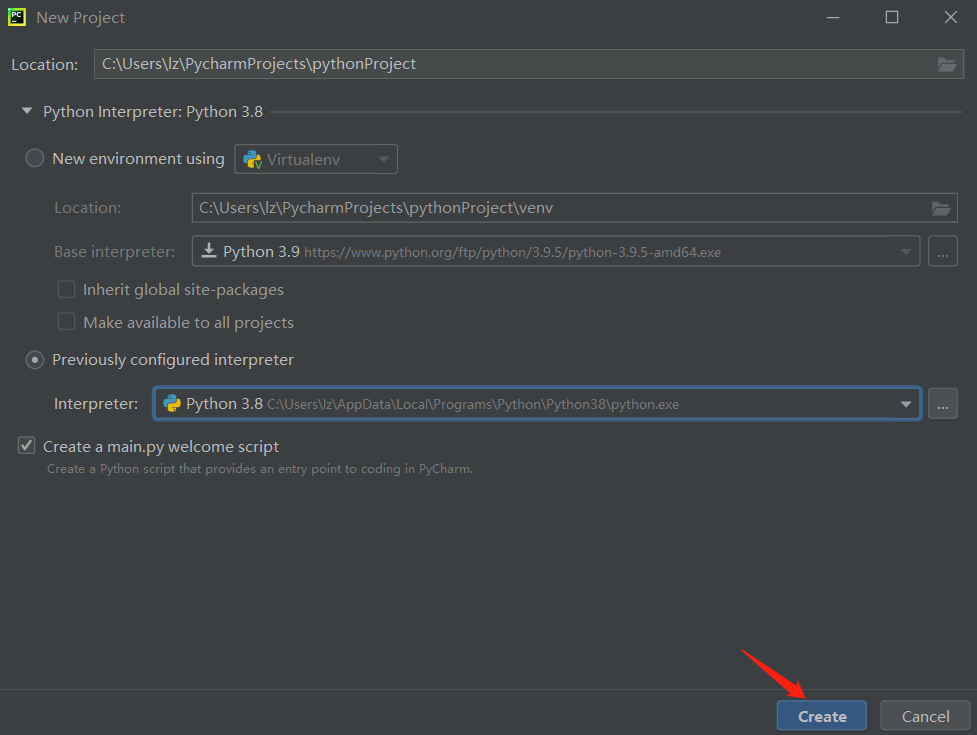
Task: Close the New Project dialog
Action: 950,17
